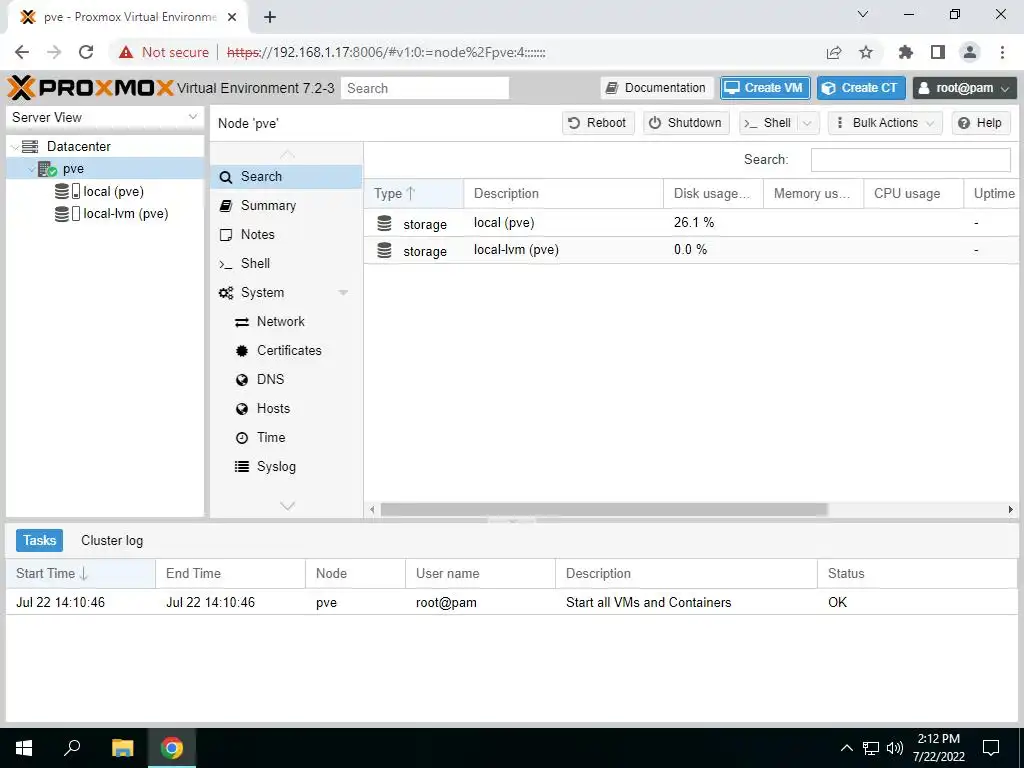1024x768 pixels.
Task: Open the node Notes panel
Action: pyautogui.click(x=285, y=234)
